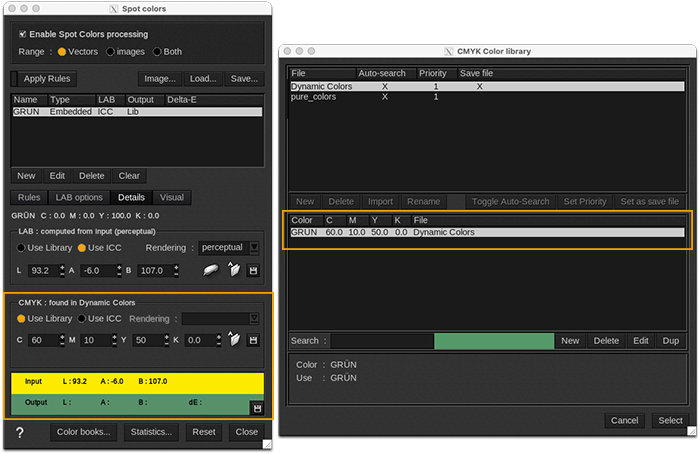
Task: Click the LAB measure instrument icon
Action: (211, 271)
